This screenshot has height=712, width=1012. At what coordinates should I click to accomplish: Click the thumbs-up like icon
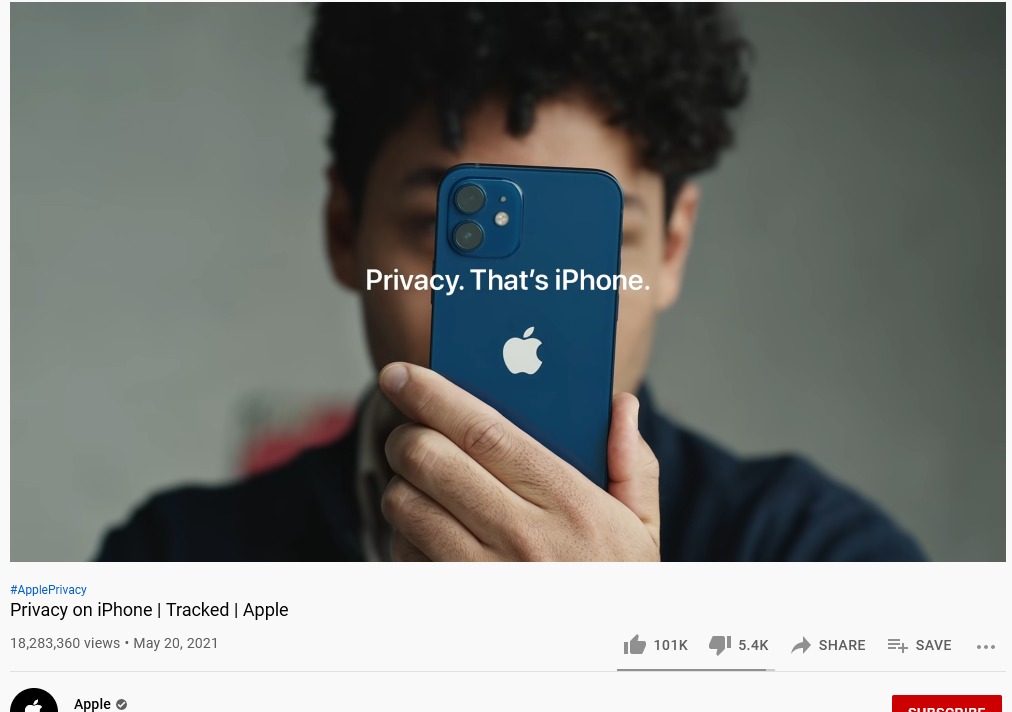tap(634, 645)
